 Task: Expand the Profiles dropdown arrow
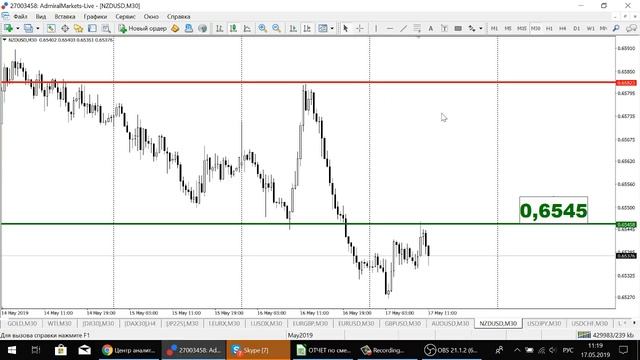click(38, 28)
